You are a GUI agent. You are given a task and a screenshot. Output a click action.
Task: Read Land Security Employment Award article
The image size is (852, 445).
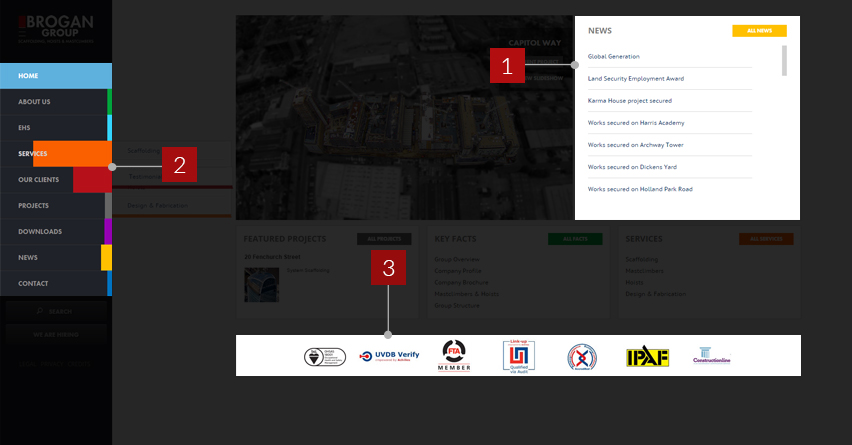click(x=635, y=78)
